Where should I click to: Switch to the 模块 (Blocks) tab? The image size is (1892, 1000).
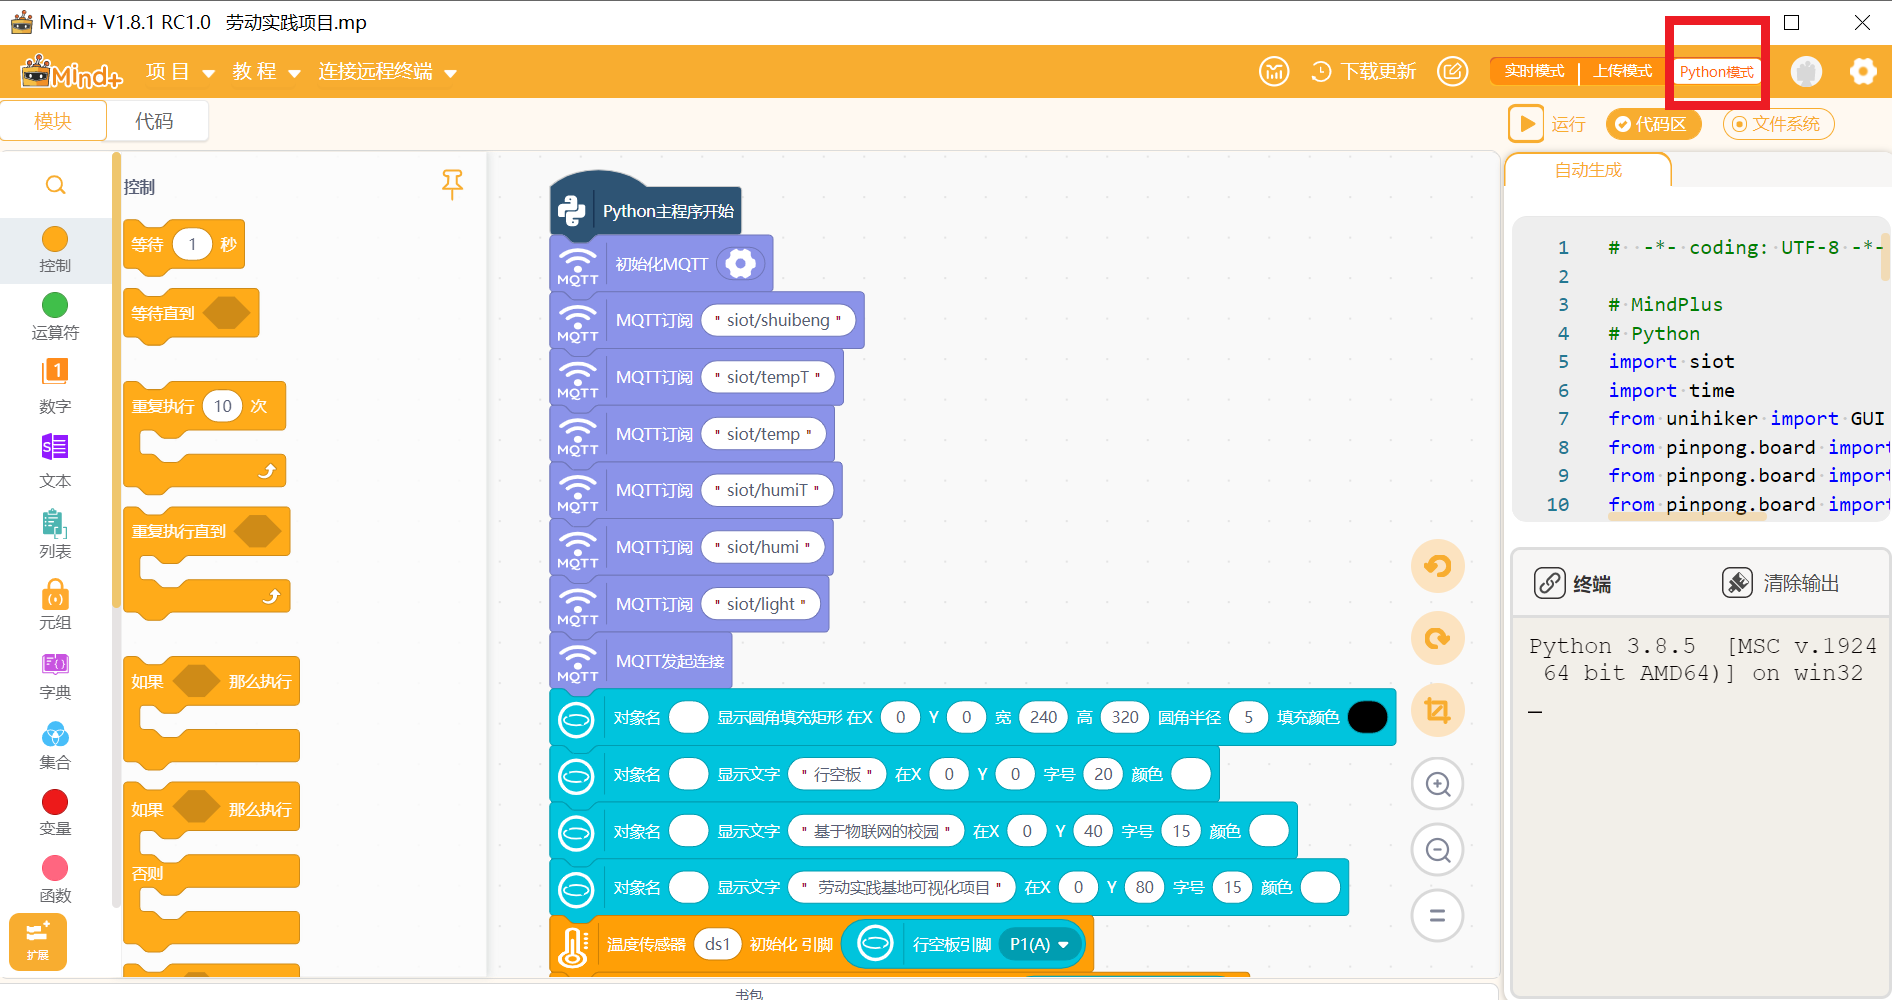pyautogui.click(x=53, y=121)
